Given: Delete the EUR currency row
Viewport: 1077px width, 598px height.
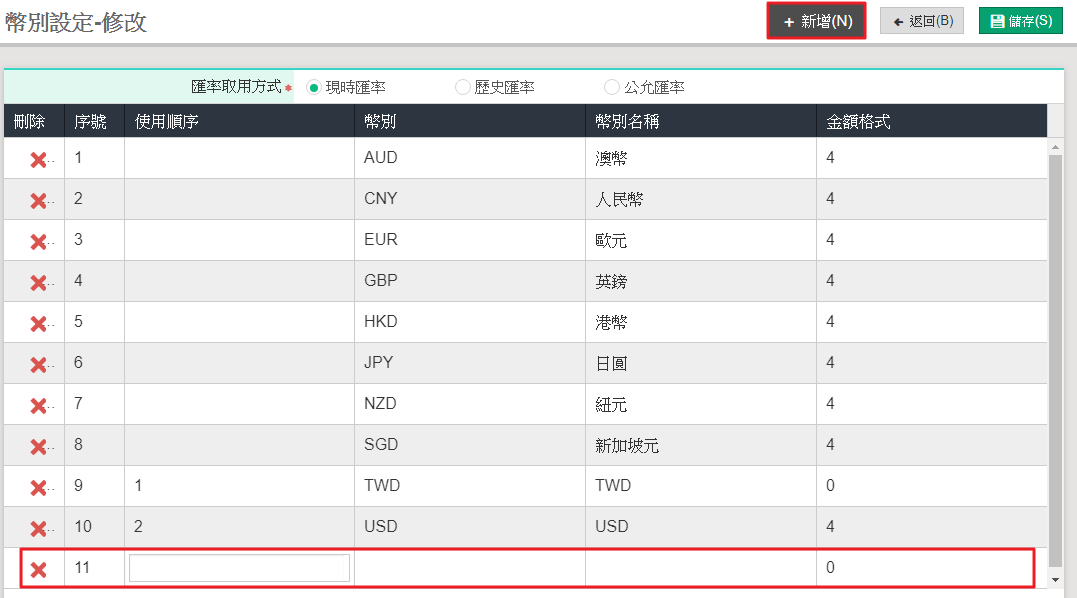Looking at the screenshot, I should (x=38, y=242).
